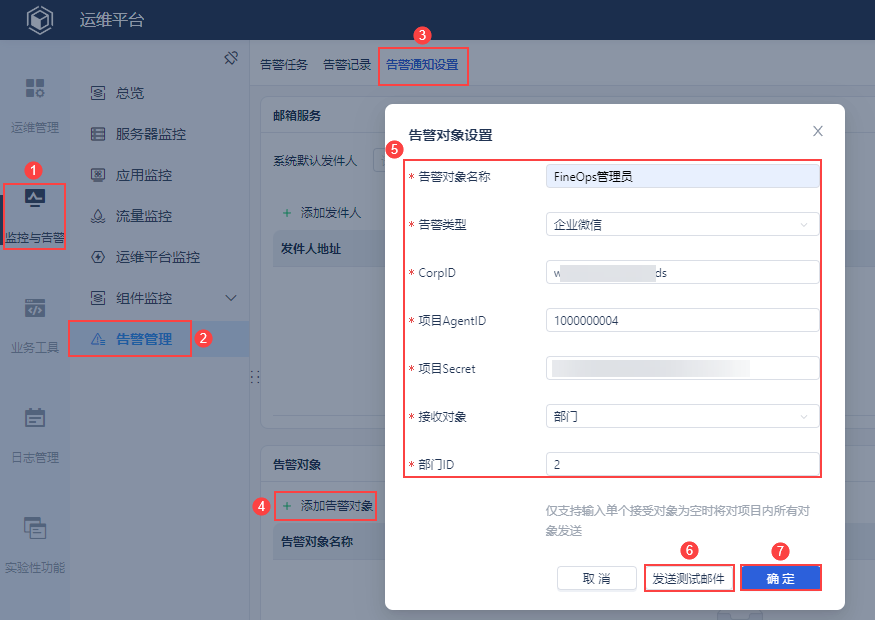Click the 运维平台监控 lightning icon
The image size is (875, 620).
click(98, 257)
